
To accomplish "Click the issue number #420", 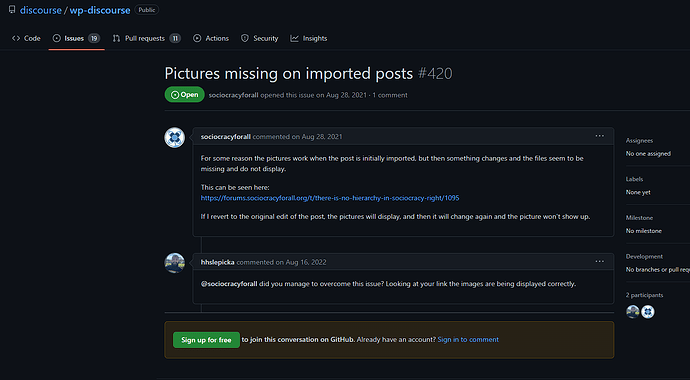I will point(435,73).
